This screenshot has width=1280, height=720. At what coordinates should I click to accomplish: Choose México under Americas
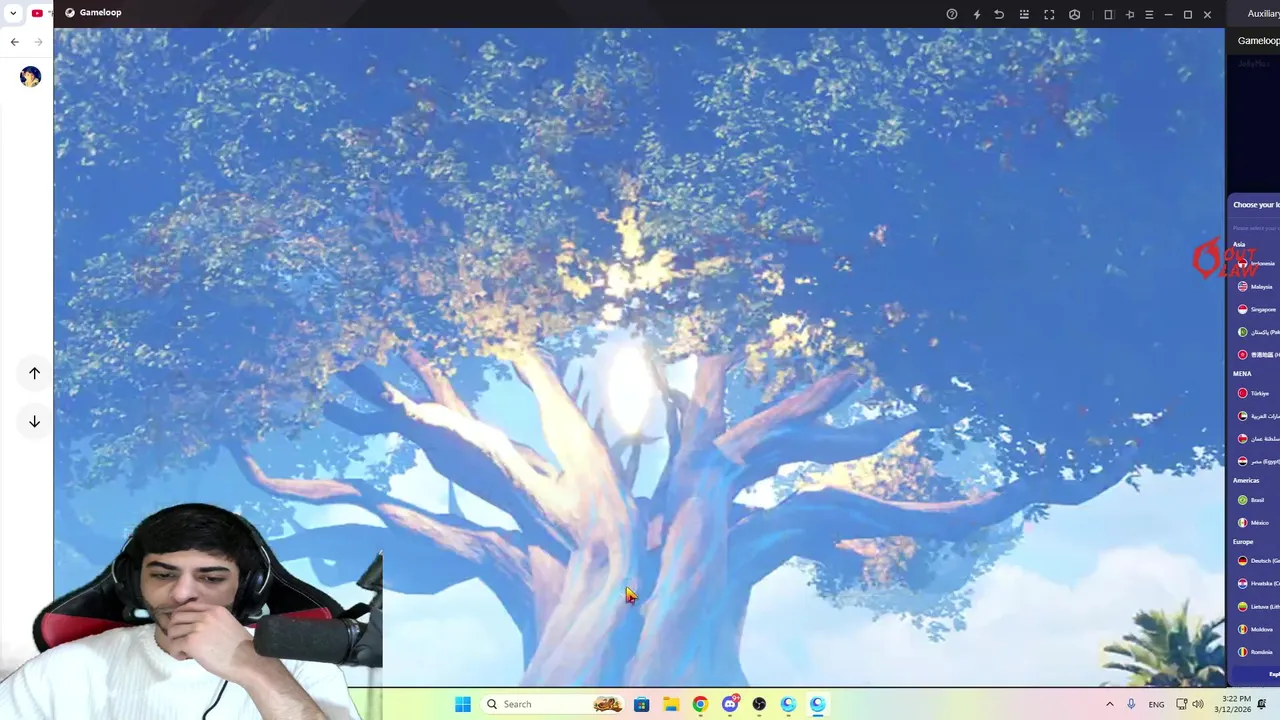[1253, 523]
